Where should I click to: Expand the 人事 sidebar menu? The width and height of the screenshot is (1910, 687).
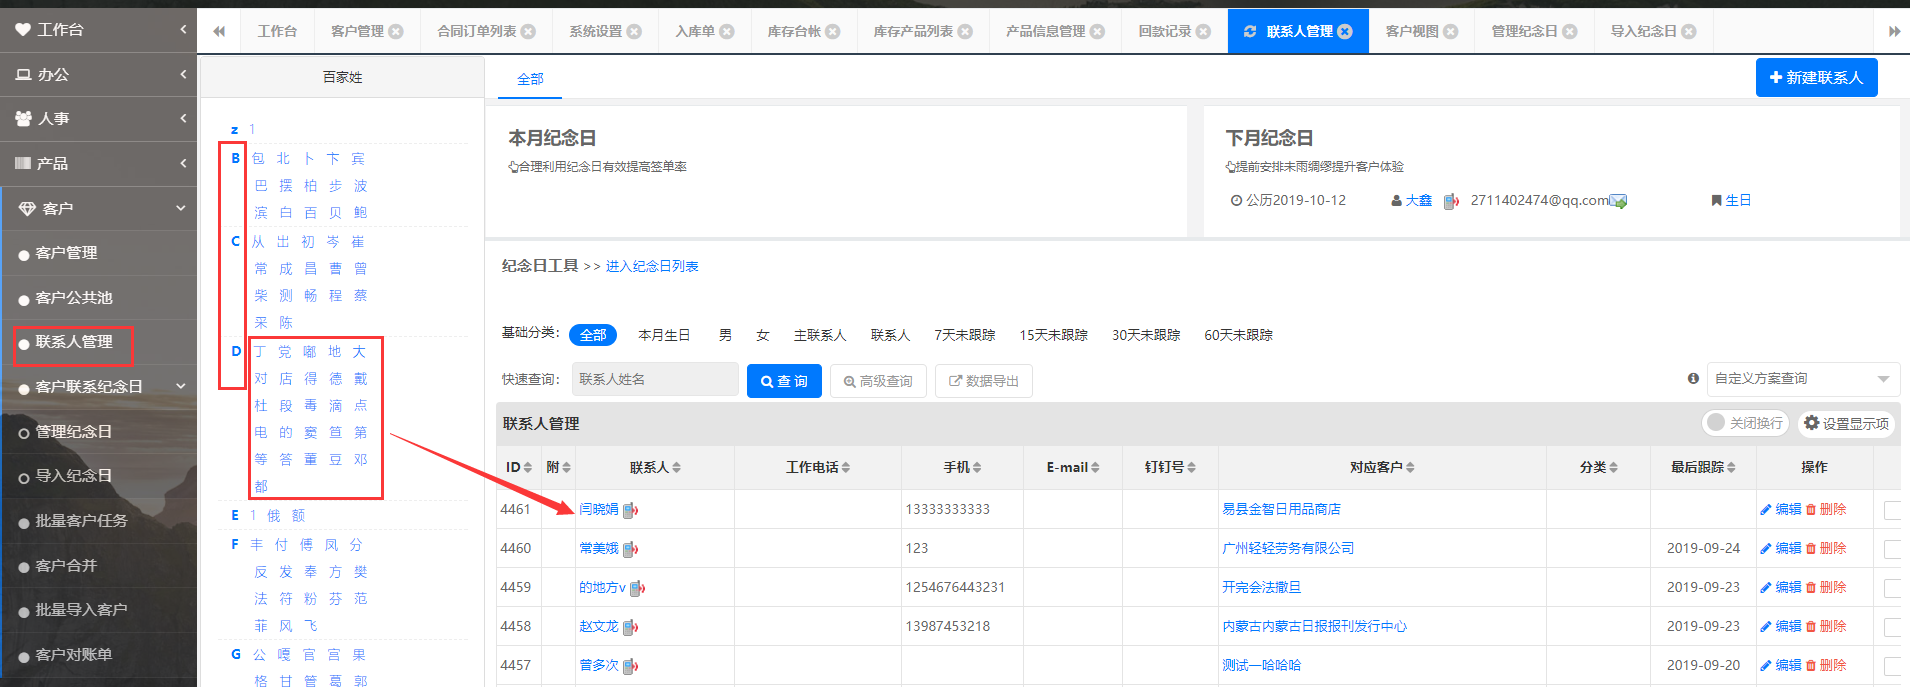(x=98, y=119)
